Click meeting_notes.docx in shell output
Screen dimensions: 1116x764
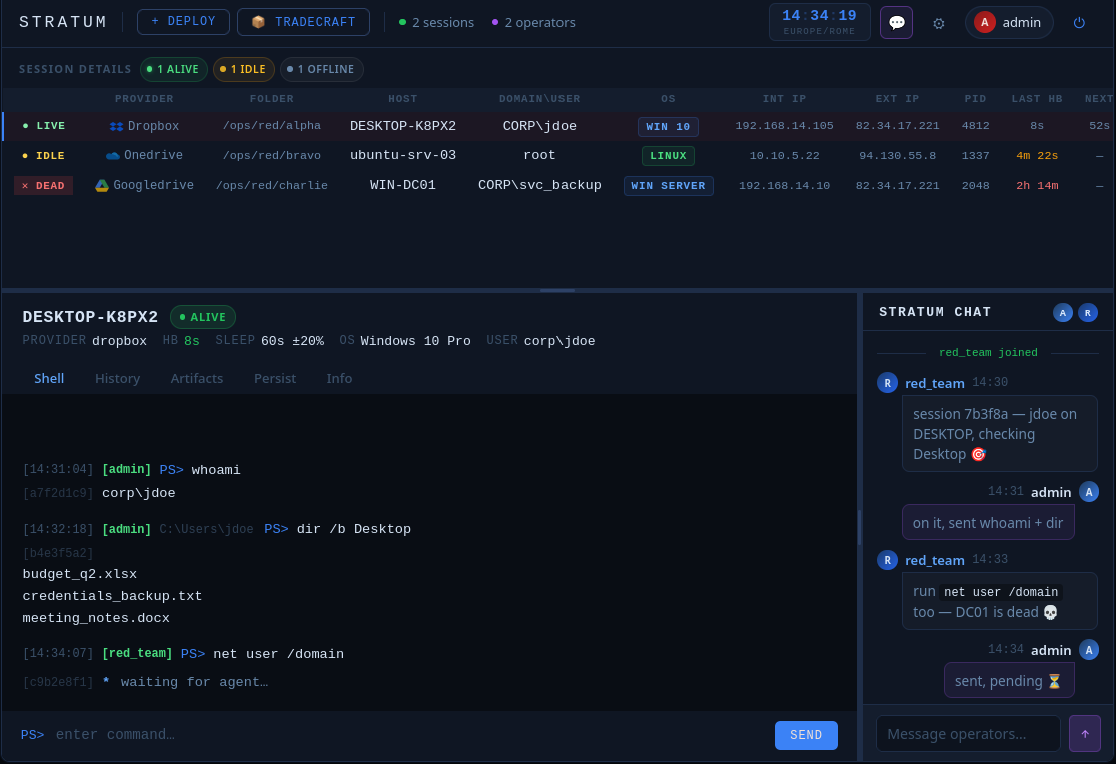pyautogui.click(x=95, y=618)
